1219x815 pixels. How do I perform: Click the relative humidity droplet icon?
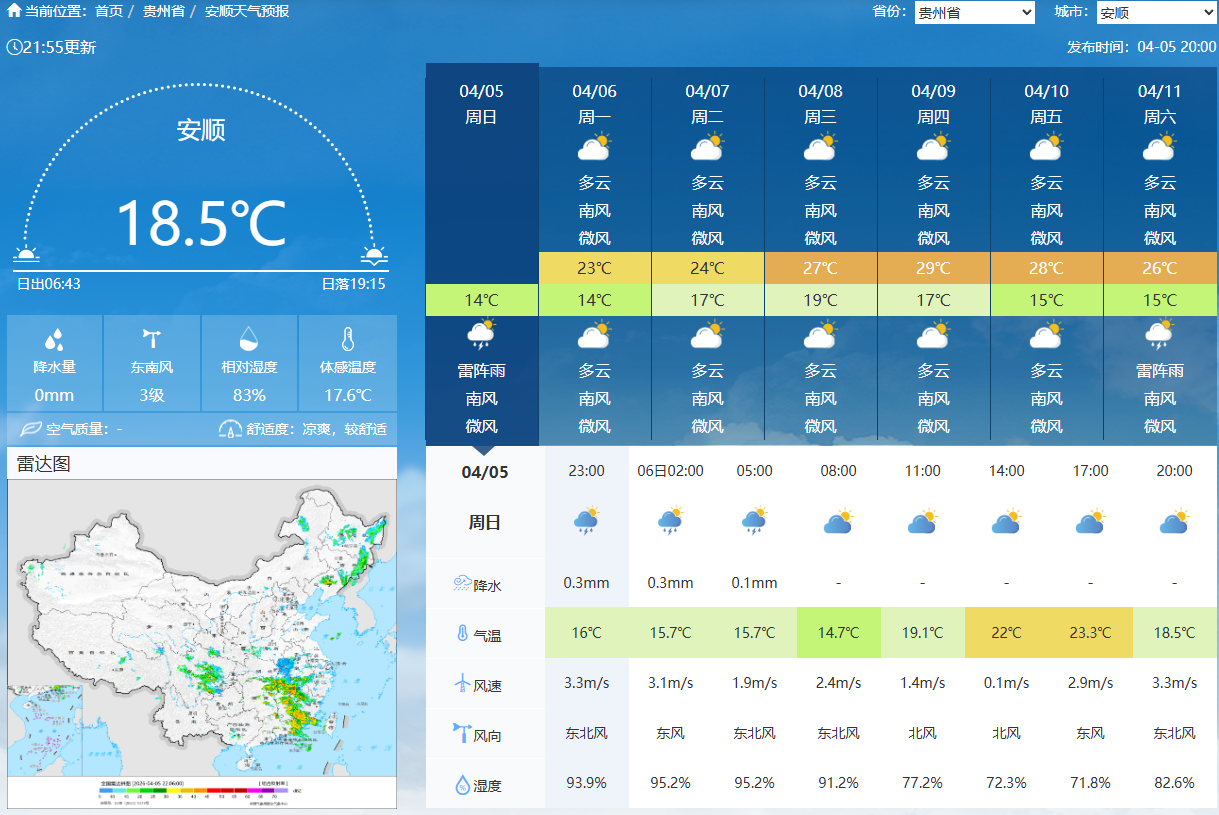click(x=249, y=339)
